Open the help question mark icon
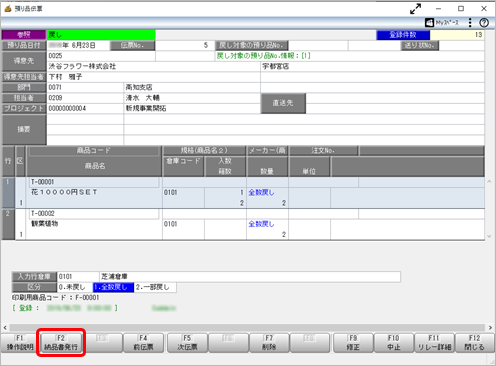 (484, 23)
